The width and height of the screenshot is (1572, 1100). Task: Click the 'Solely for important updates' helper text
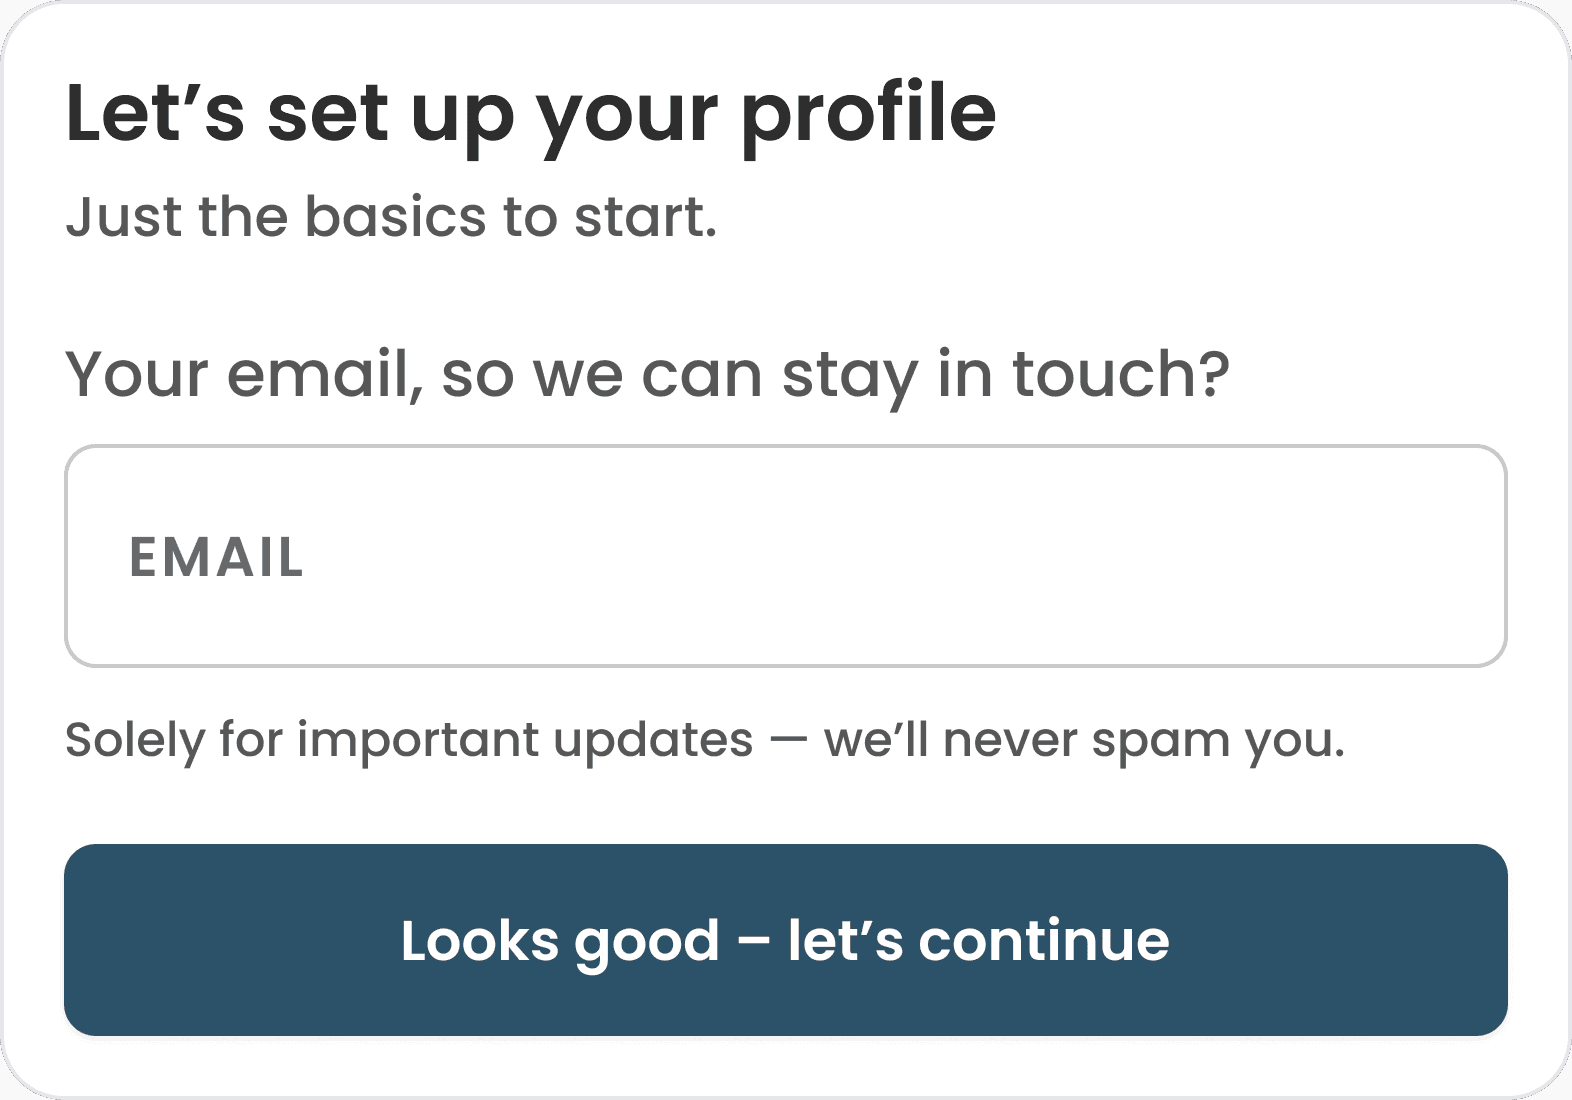pos(409,741)
